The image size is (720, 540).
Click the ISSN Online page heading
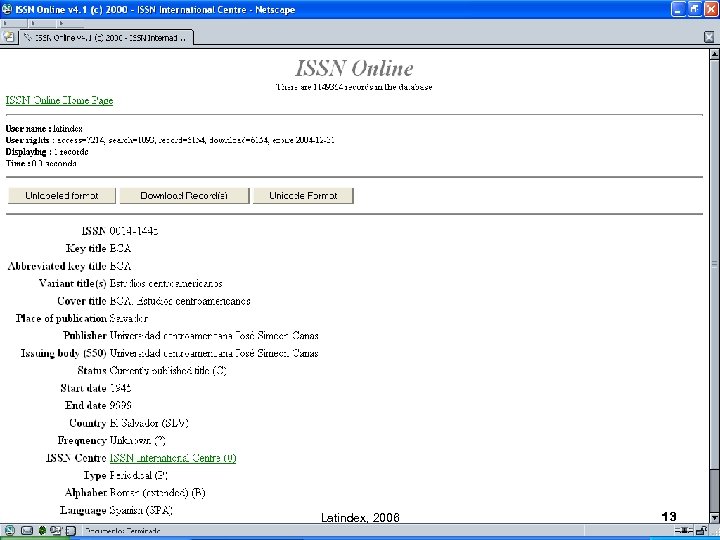354,68
